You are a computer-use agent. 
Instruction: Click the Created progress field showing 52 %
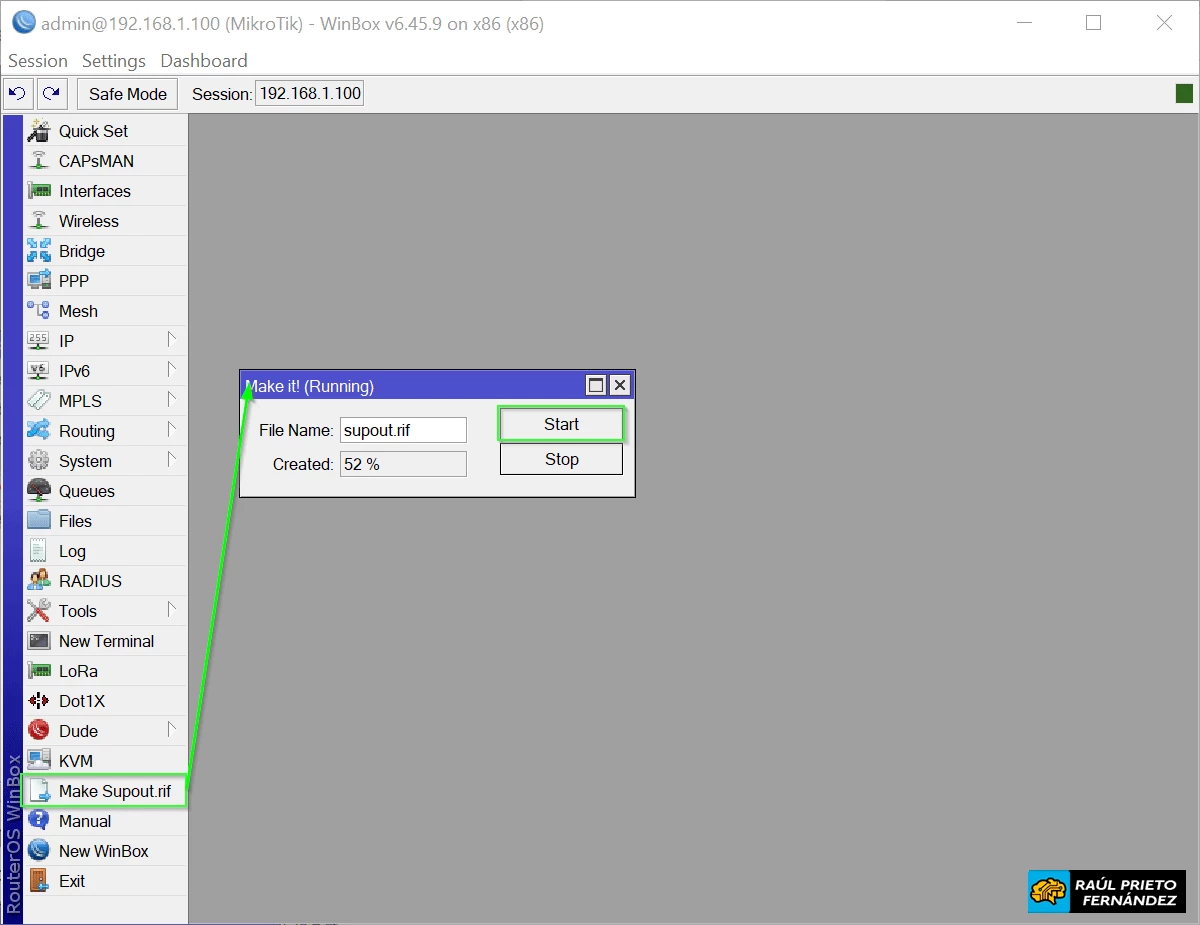pos(403,463)
